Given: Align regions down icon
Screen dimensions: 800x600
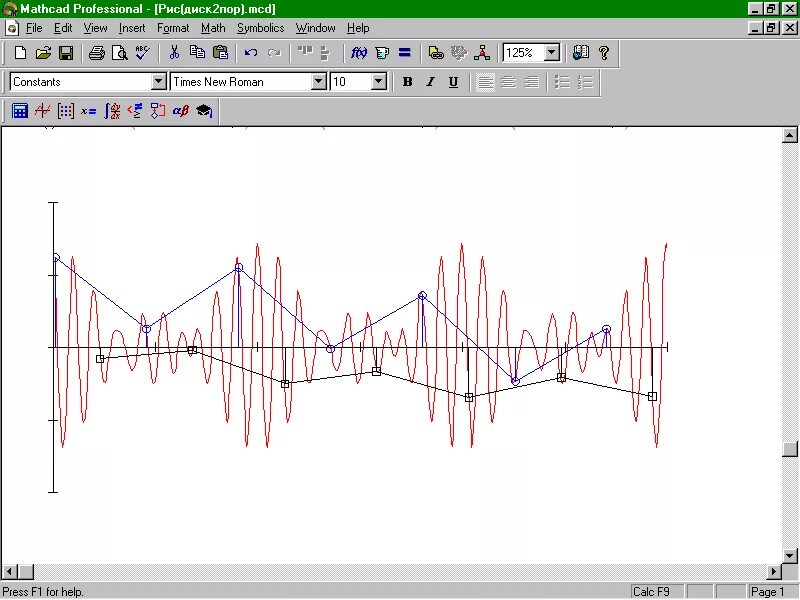Looking at the screenshot, I should [326, 53].
